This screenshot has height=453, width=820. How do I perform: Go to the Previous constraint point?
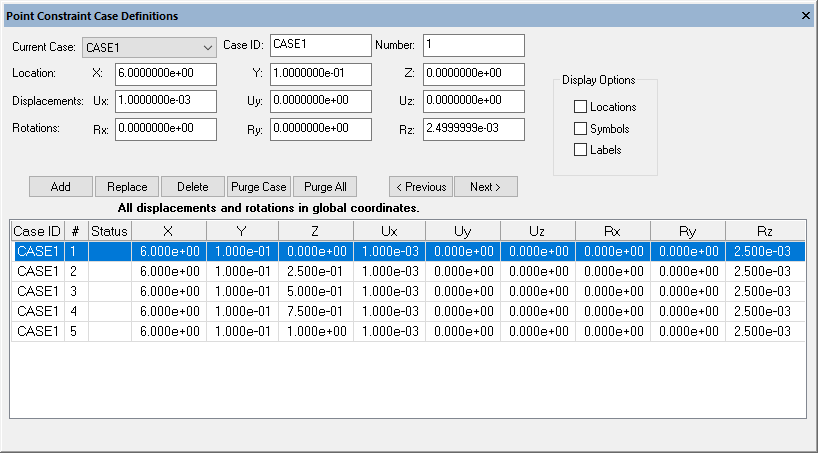click(x=420, y=187)
